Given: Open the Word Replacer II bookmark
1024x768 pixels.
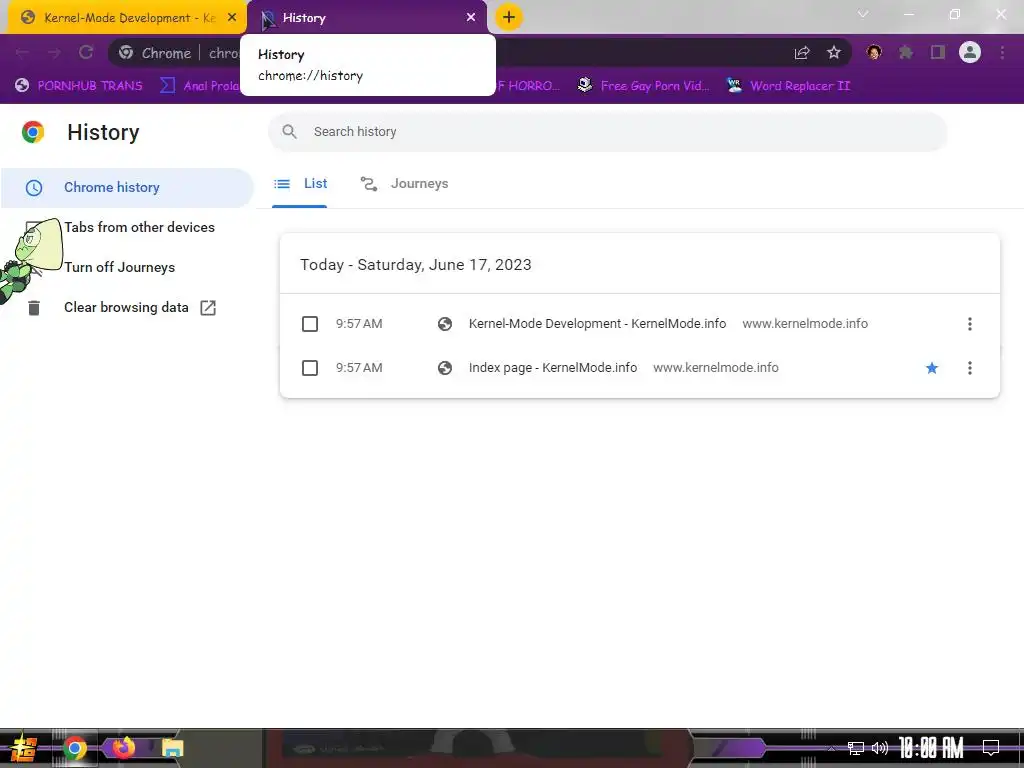Looking at the screenshot, I should tap(789, 86).
